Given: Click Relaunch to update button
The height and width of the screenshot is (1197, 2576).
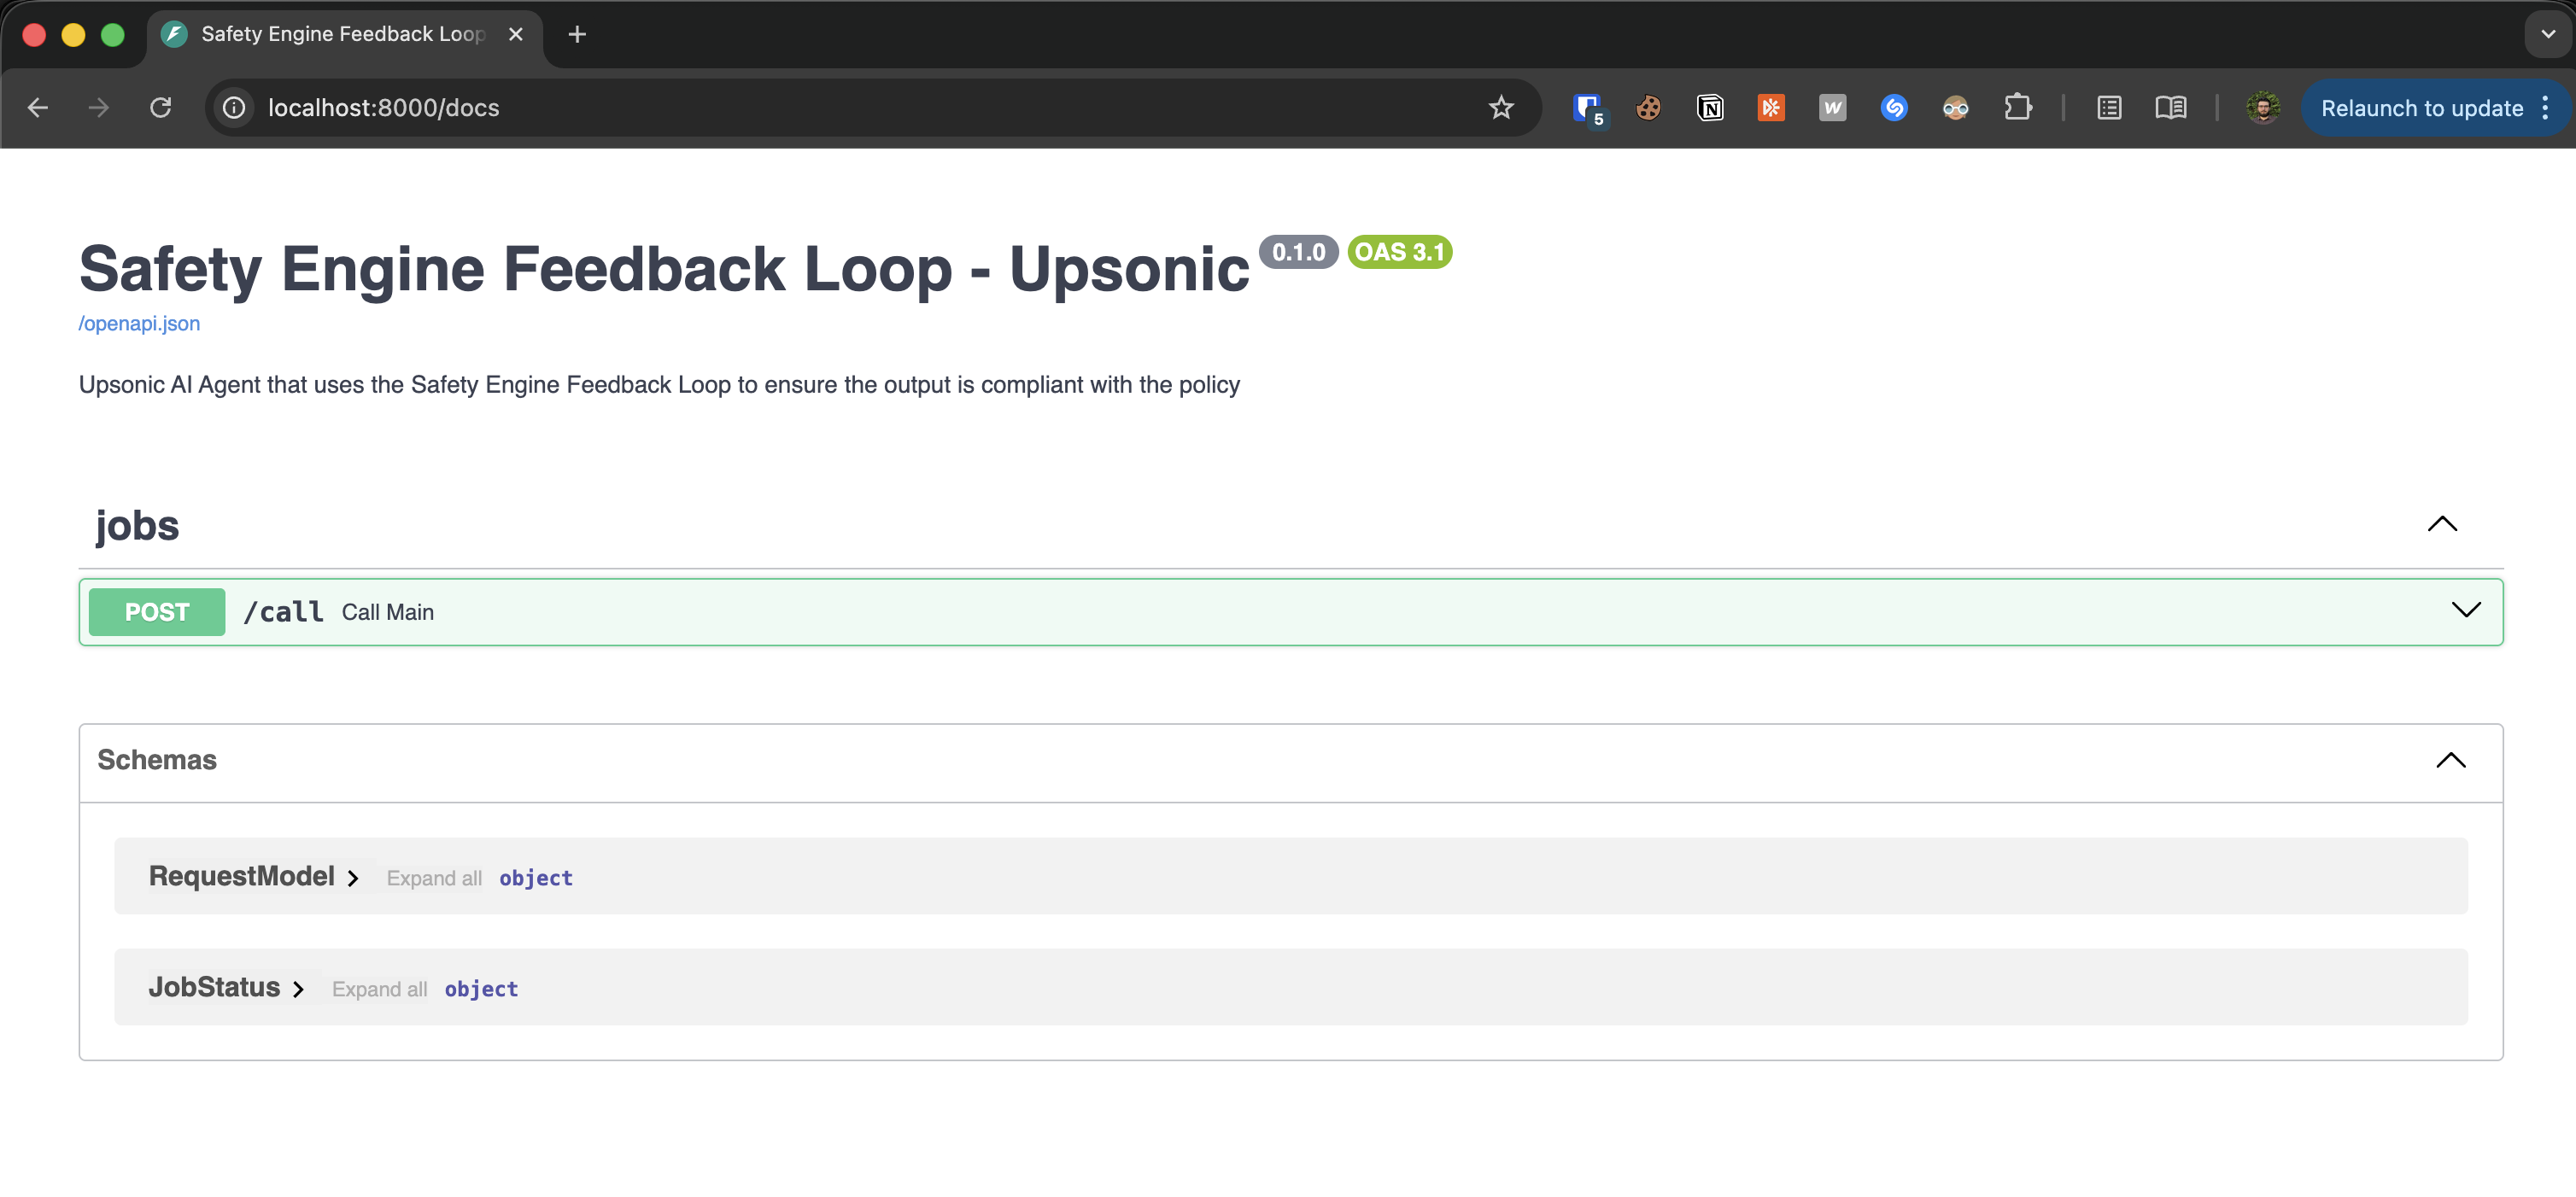Looking at the screenshot, I should pos(2421,108).
